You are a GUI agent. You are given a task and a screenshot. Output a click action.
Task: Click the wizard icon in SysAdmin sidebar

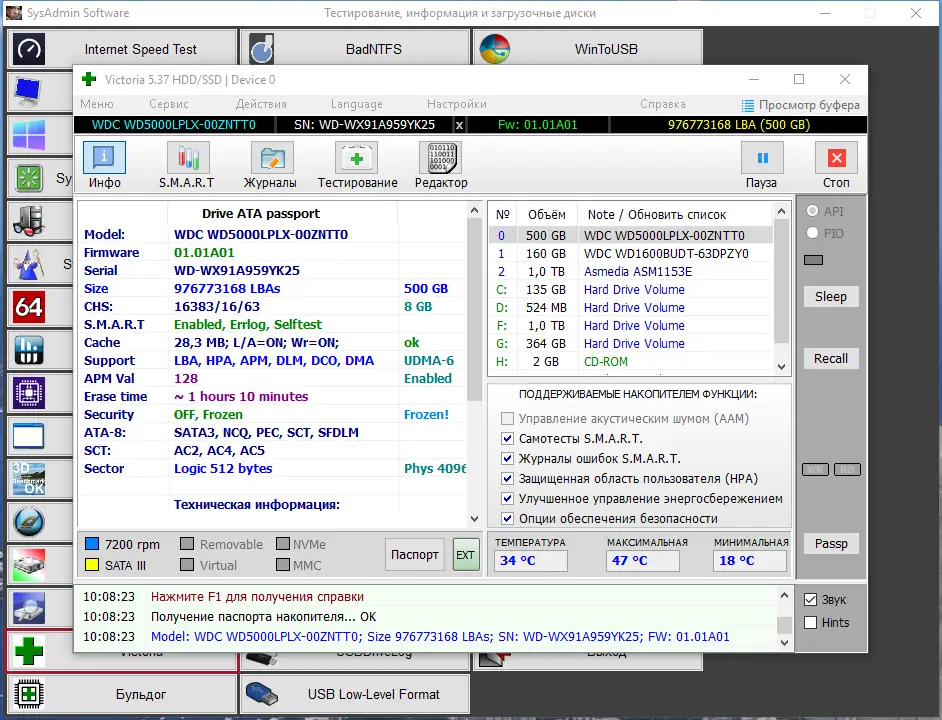[x=29, y=264]
